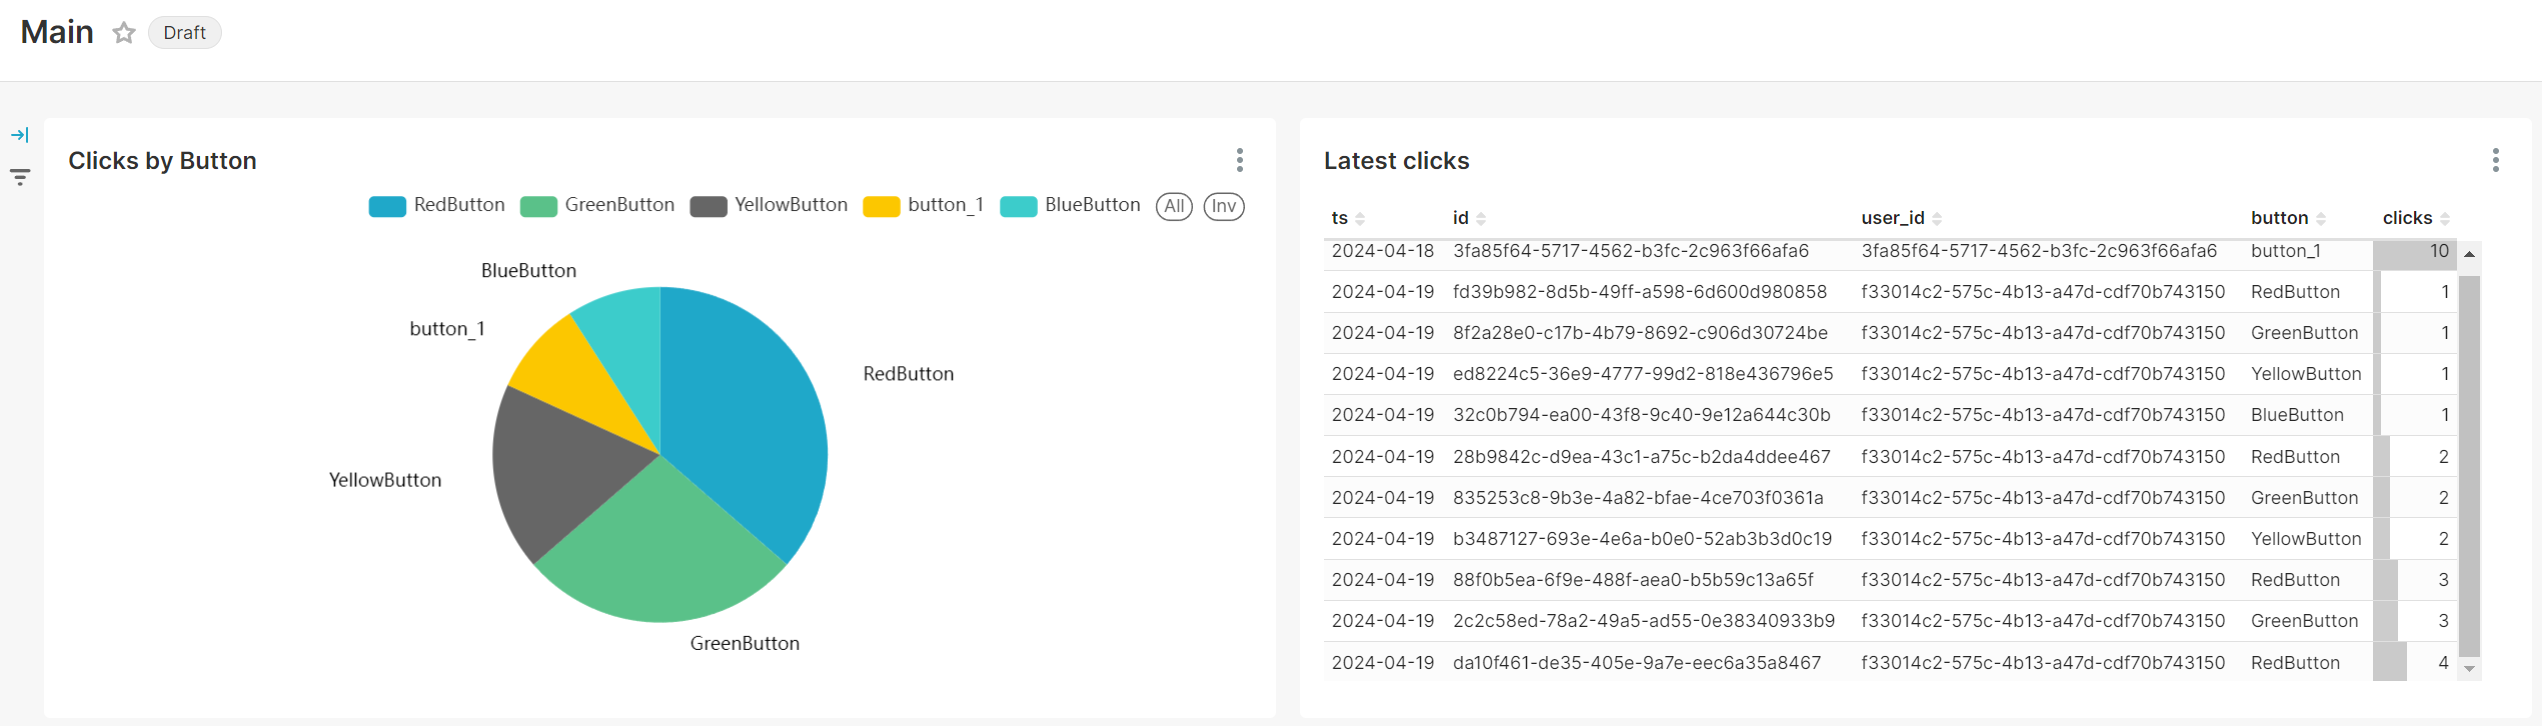2542x726 pixels.
Task: Open Latest clicks table options menu
Action: [2495, 160]
